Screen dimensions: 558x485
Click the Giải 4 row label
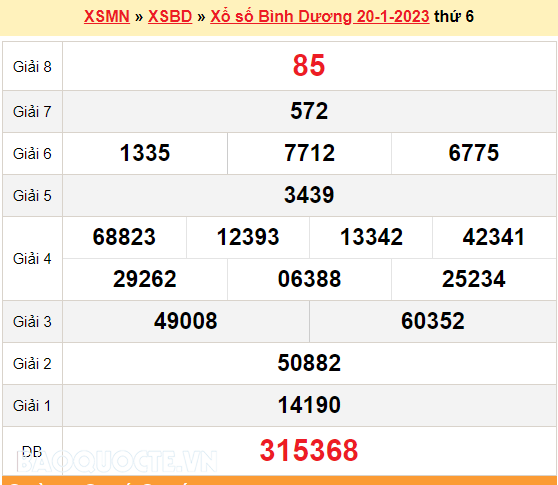point(32,259)
